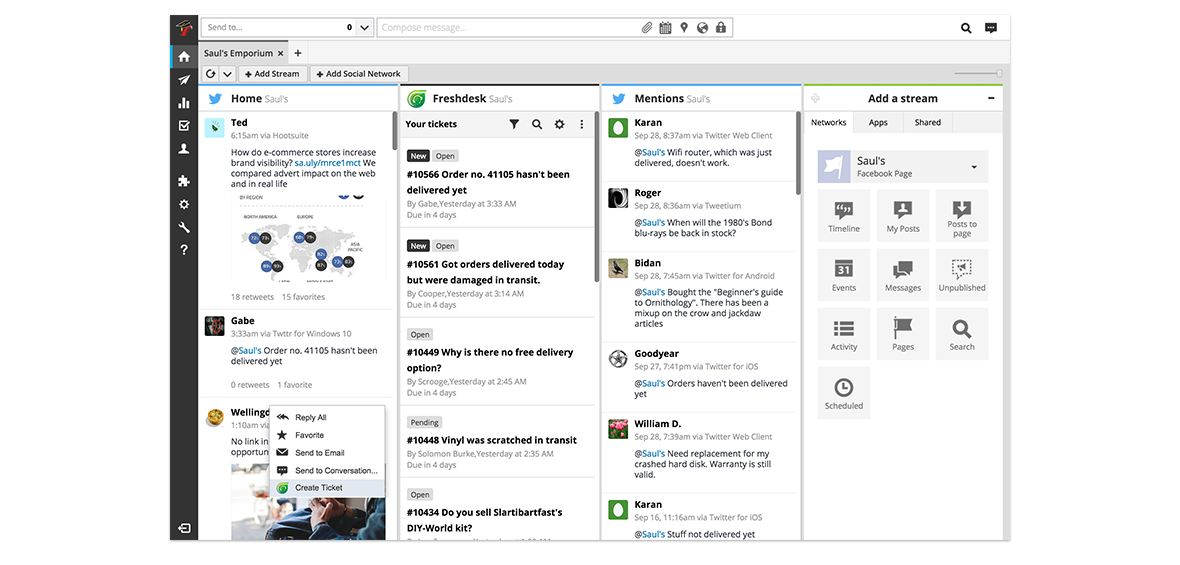The height and width of the screenshot is (565, 1180).
Task: Select the Pages stream tile
Action: click(903, 333)
